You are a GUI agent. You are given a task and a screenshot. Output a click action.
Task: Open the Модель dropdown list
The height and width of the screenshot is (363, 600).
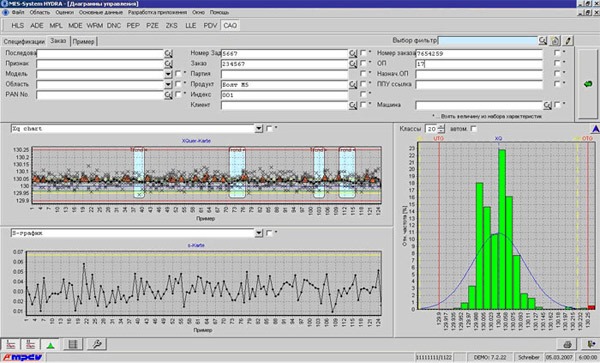pos(168,74)
